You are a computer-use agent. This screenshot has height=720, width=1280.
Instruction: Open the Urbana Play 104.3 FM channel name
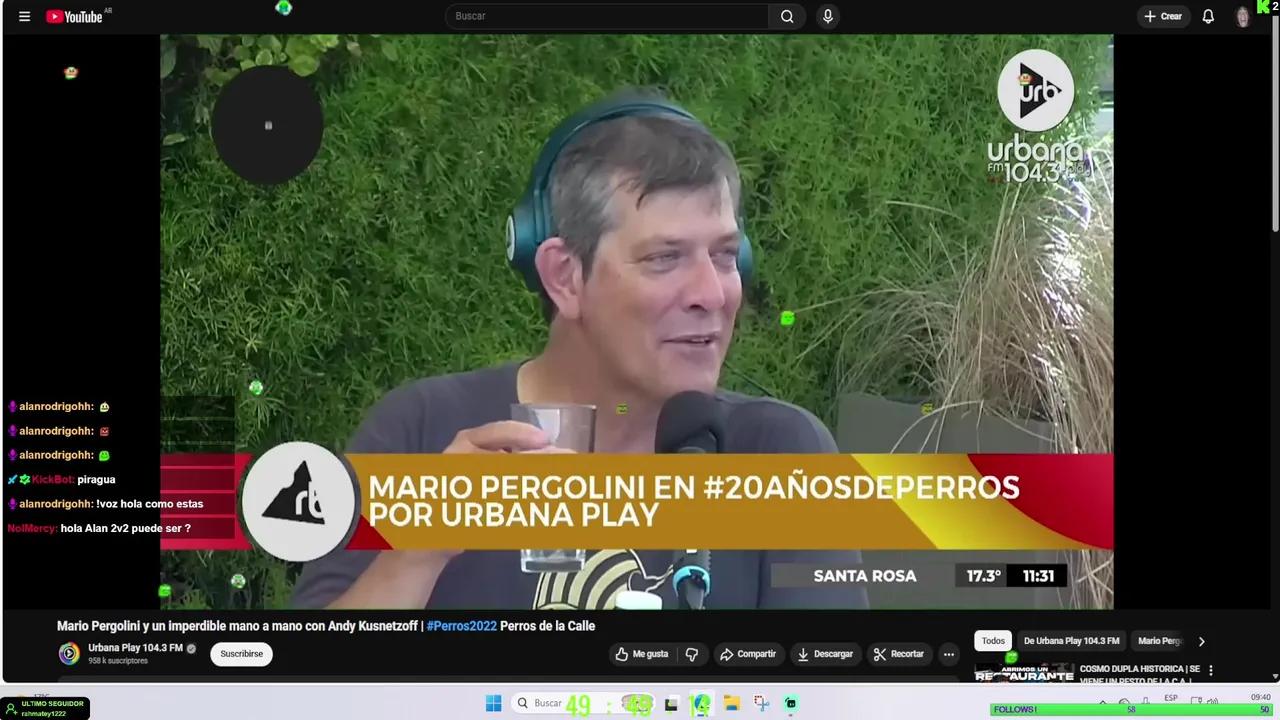(135, 648)
